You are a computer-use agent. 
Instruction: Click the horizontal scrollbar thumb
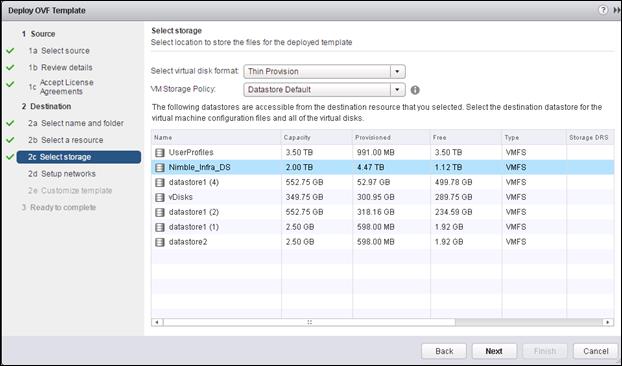309,322
